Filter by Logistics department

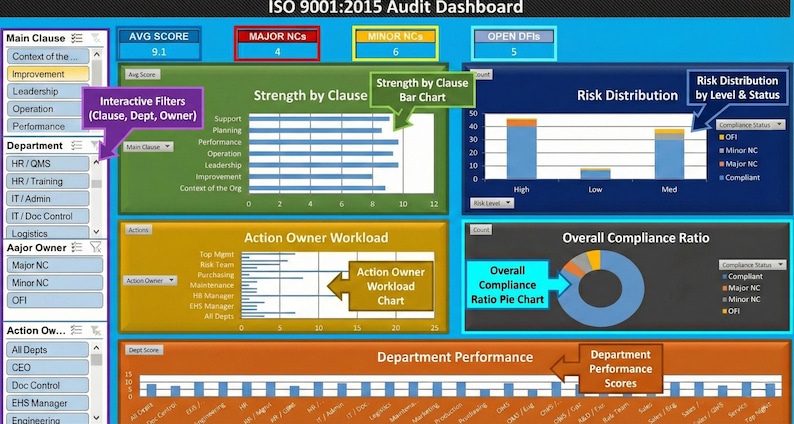click(x=48, y=233)
